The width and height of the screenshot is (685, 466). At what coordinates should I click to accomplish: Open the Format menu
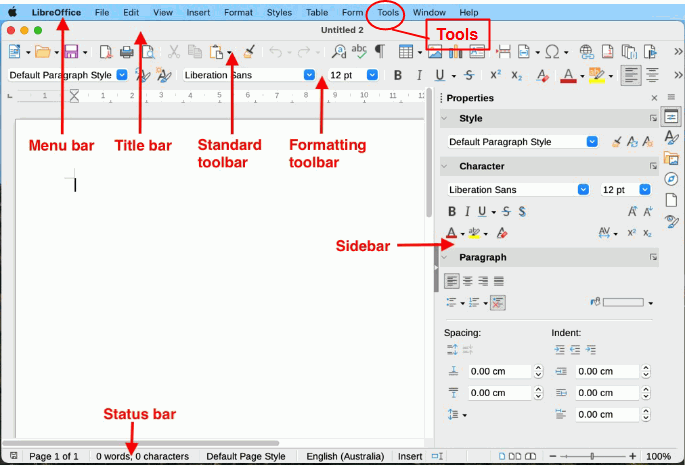click(x=238, y=13)
